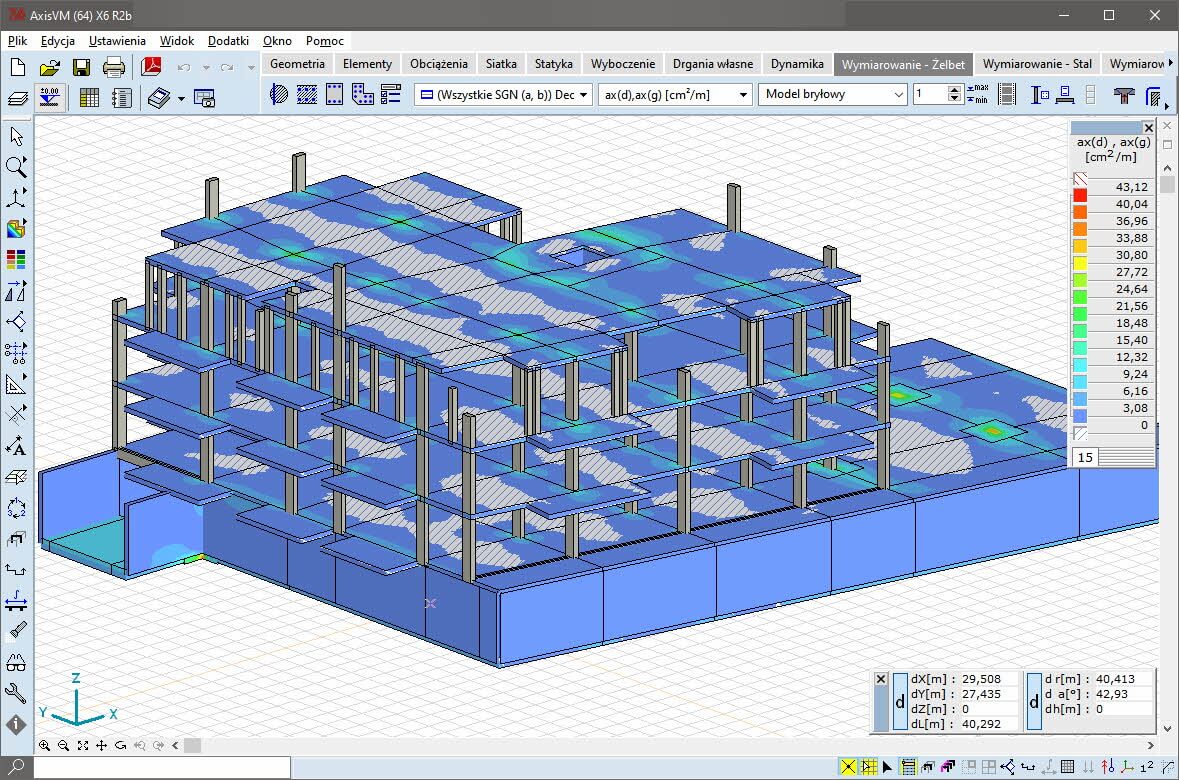The height and width of the screenshot is (780, 1179).
Task: Toggle the elevation level marker button
Action: tap(49, 98)
